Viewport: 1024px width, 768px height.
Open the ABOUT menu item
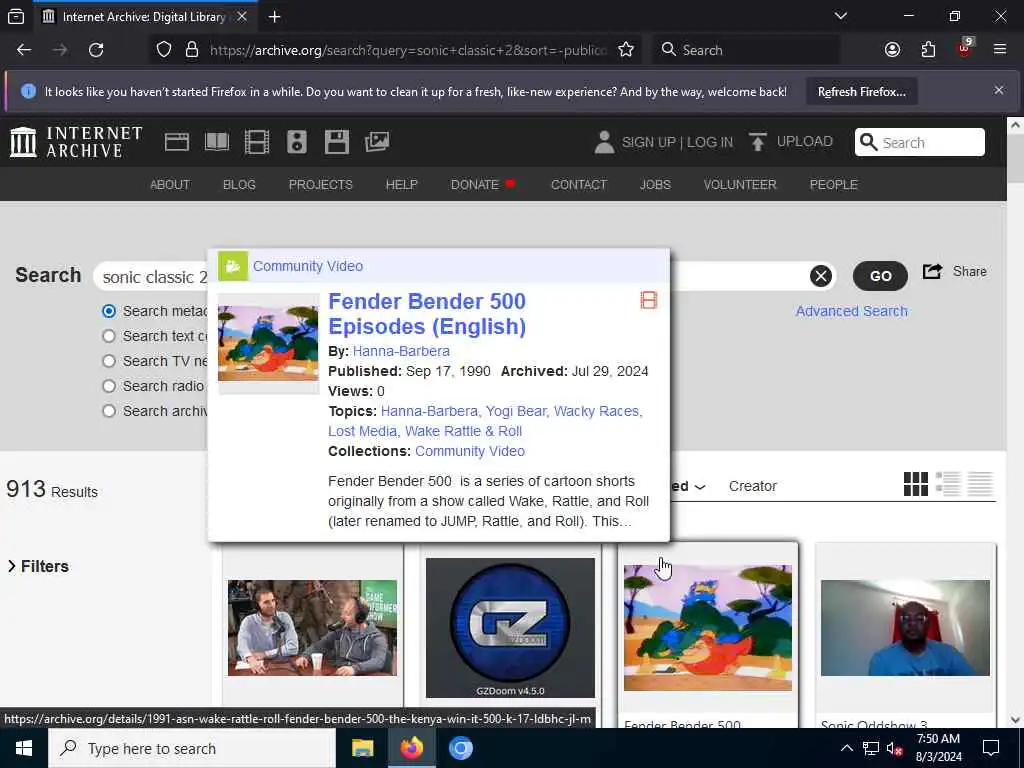tap(170, 185)
